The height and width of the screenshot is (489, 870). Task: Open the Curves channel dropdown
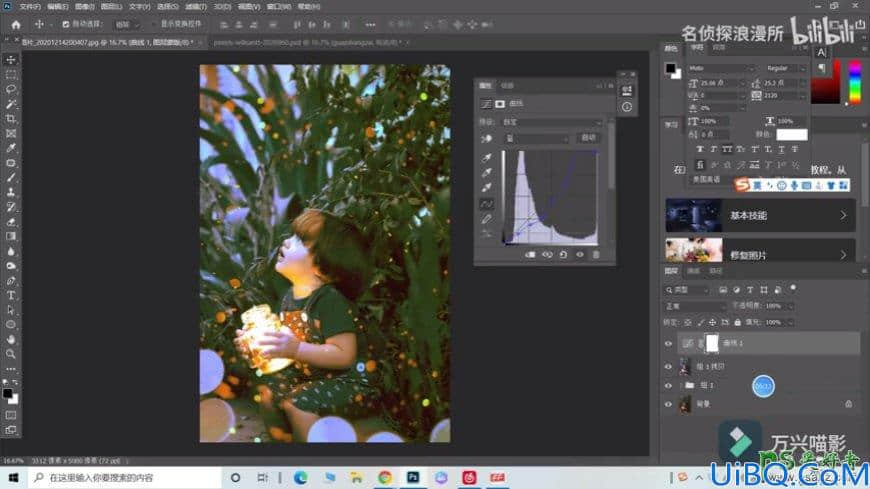(537, 138)
